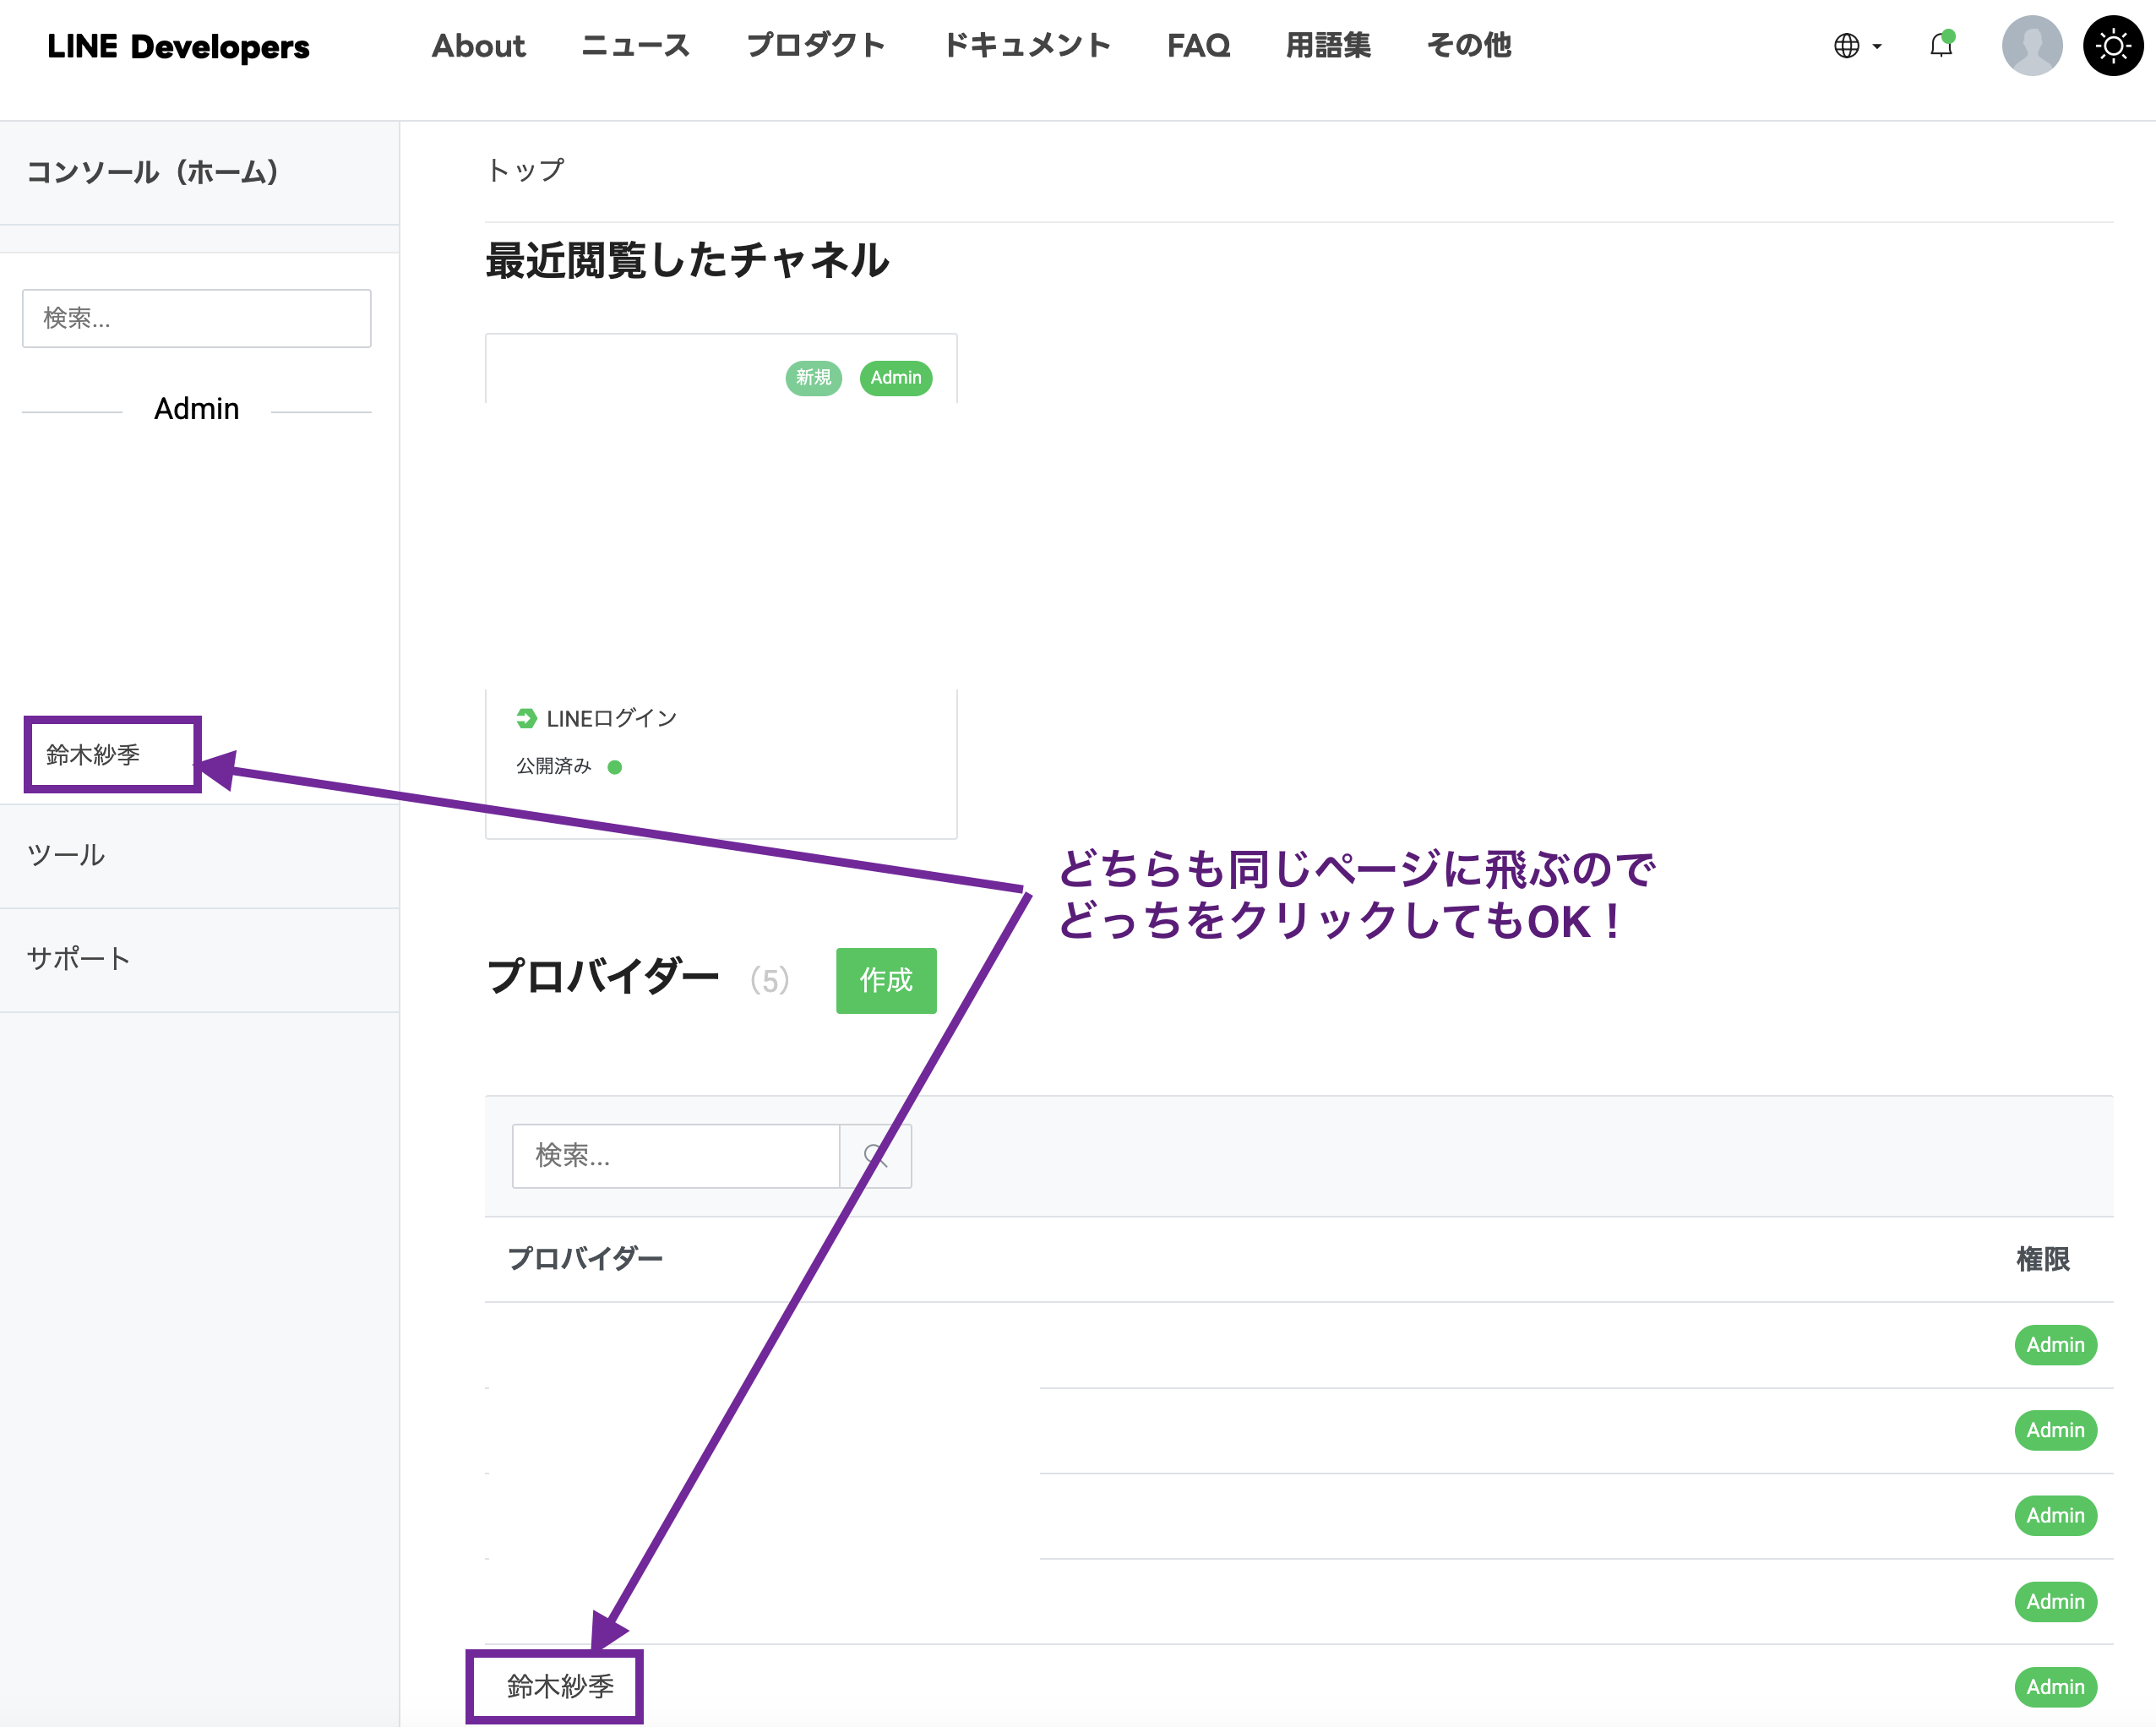This screenshot has width=2156, height=1727.
Task: Click the 公開済み status text
Action: pyautogui.click(x=554, y=766)
